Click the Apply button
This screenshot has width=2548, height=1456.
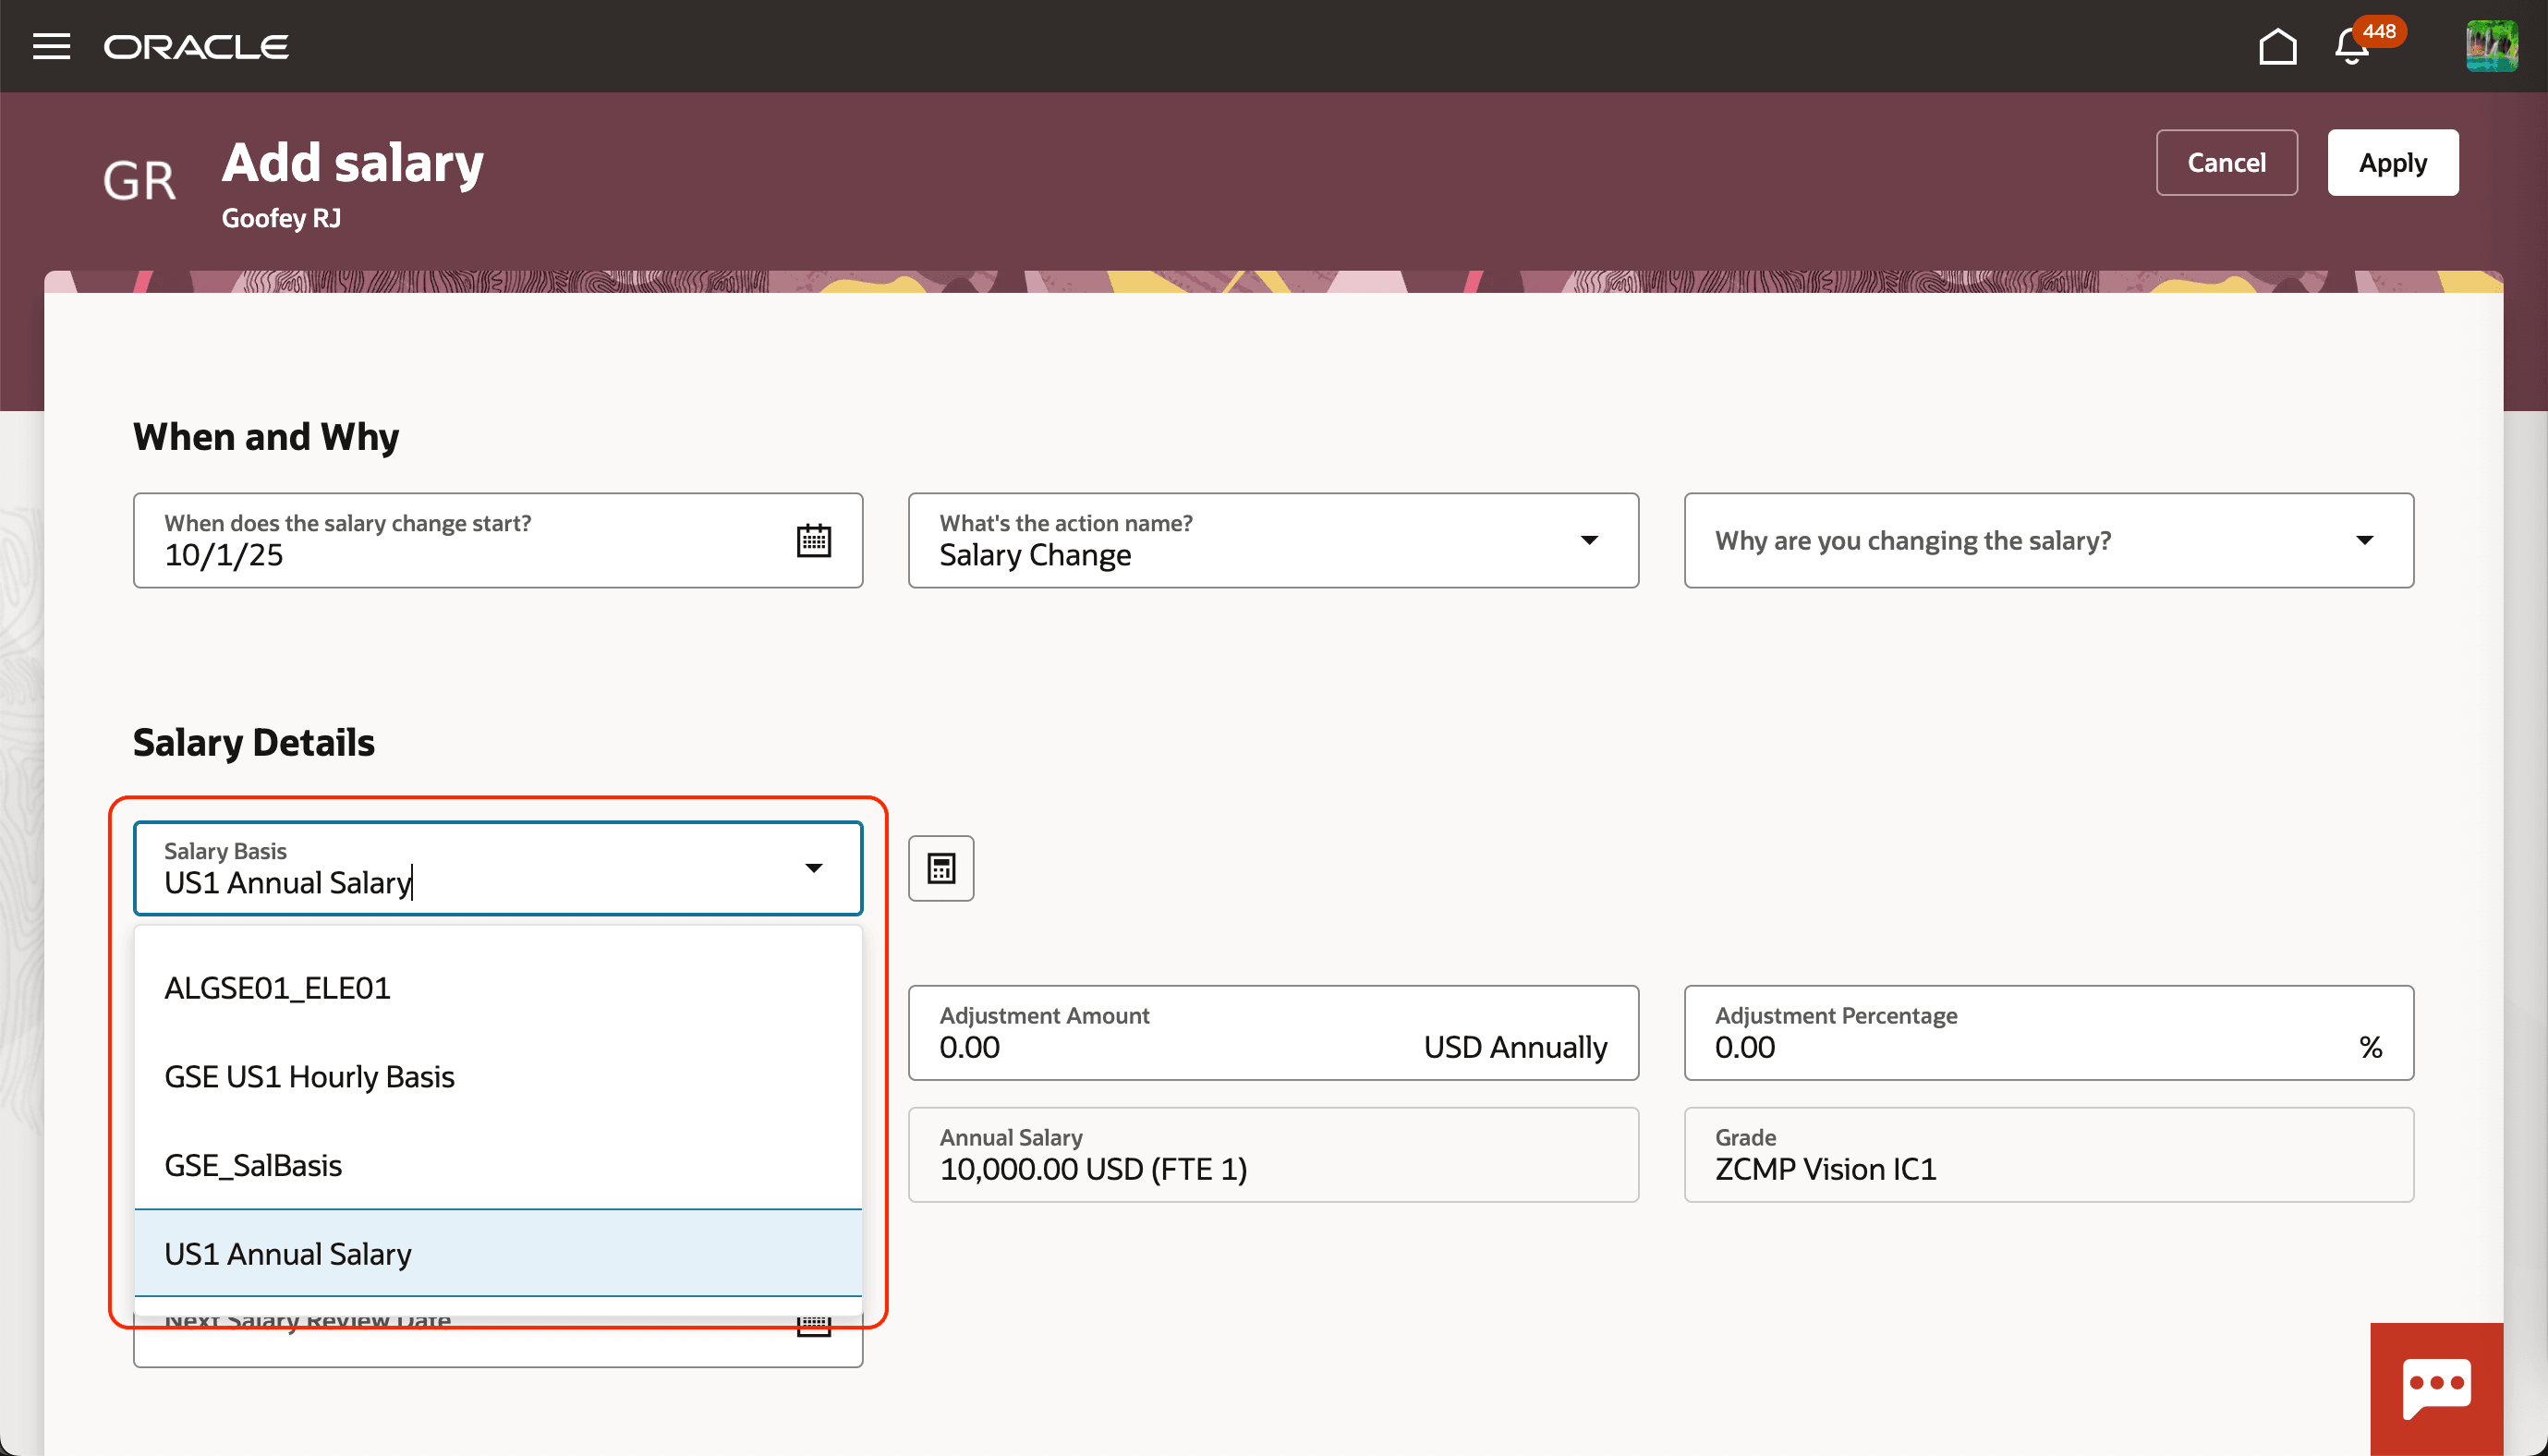[x=2392, y=162]
